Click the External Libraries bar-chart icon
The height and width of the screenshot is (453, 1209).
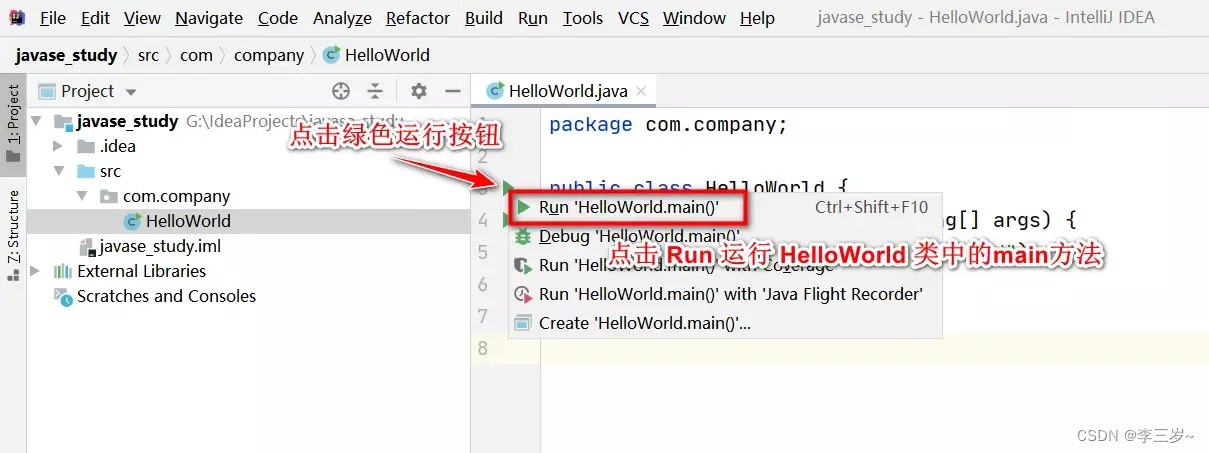(x=63, y=271)
